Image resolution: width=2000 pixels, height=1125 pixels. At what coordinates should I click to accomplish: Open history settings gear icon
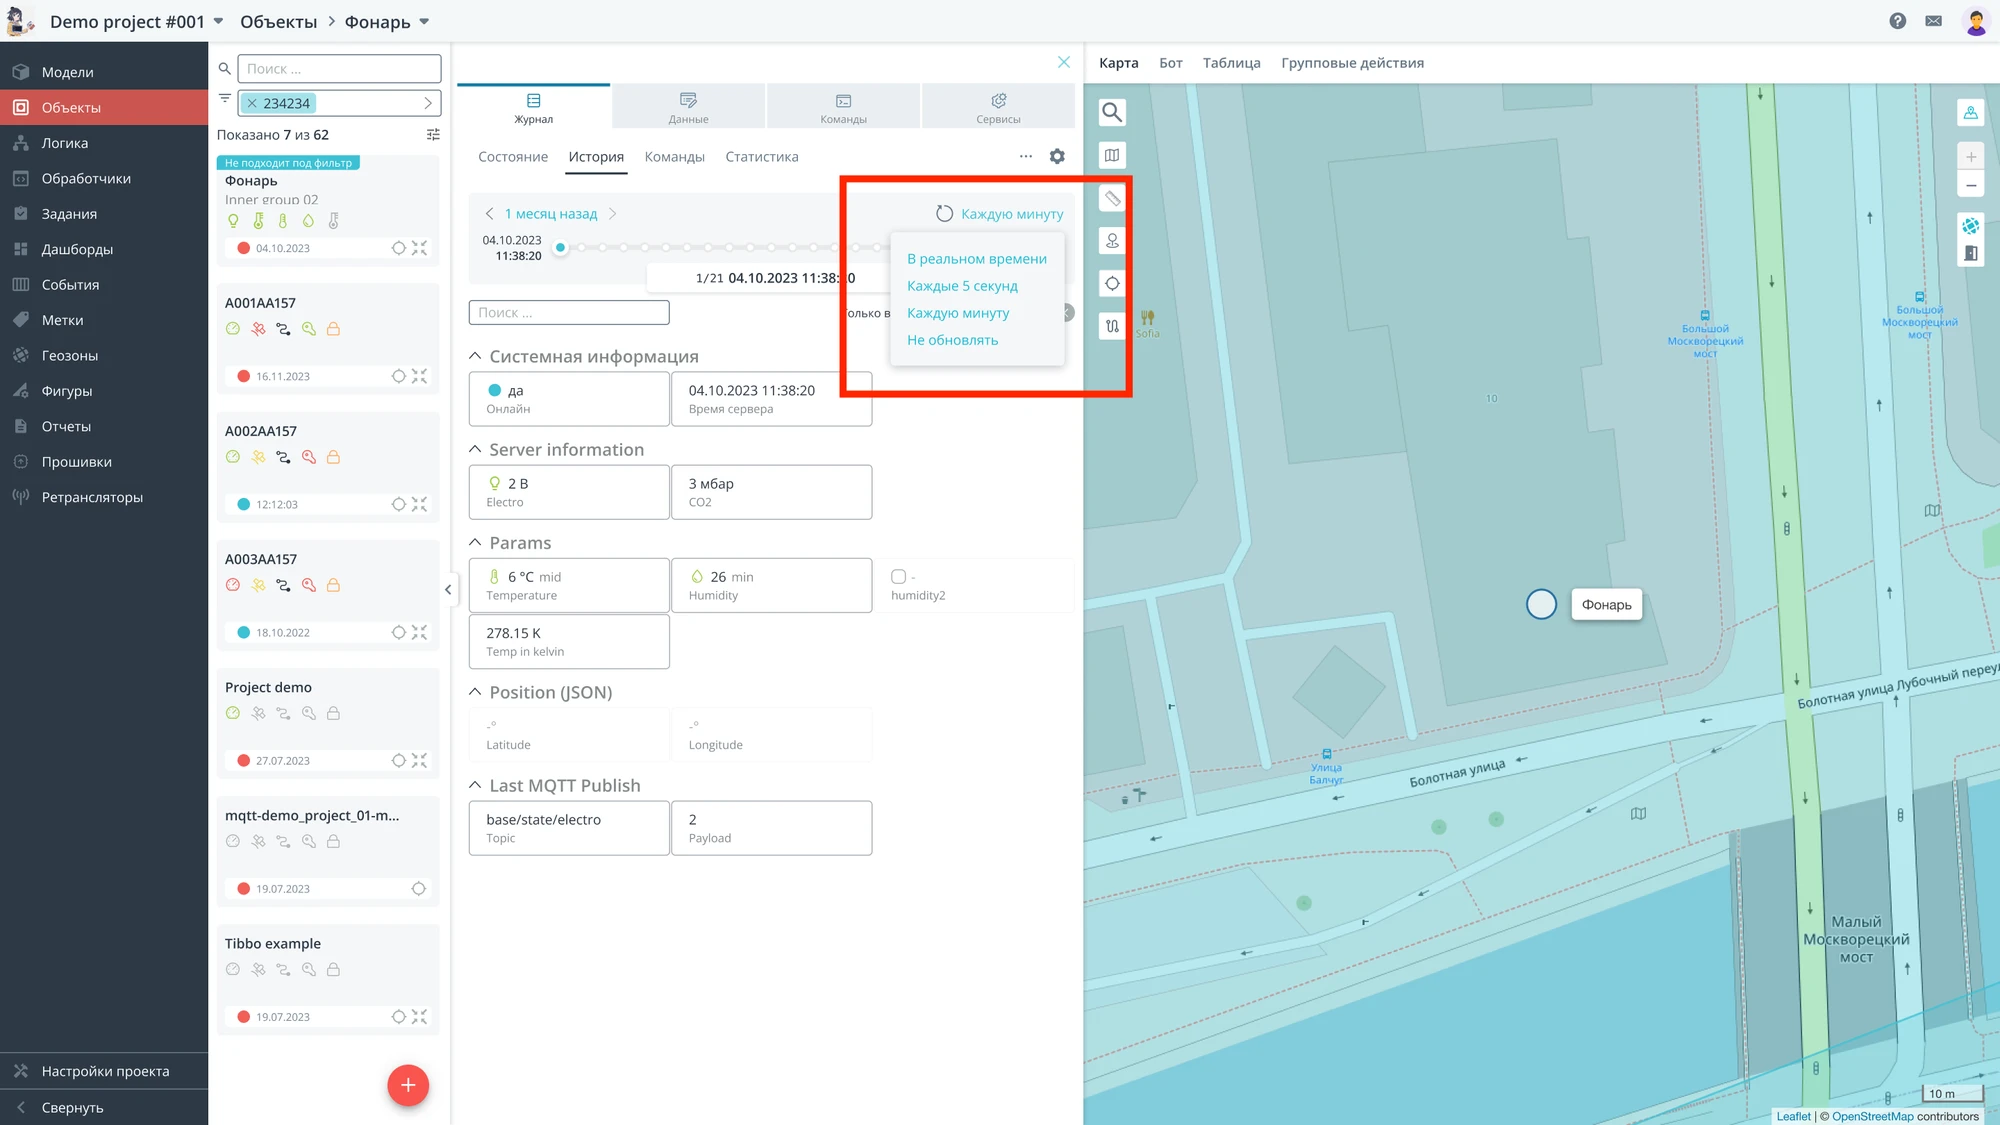click(1057, 156)
